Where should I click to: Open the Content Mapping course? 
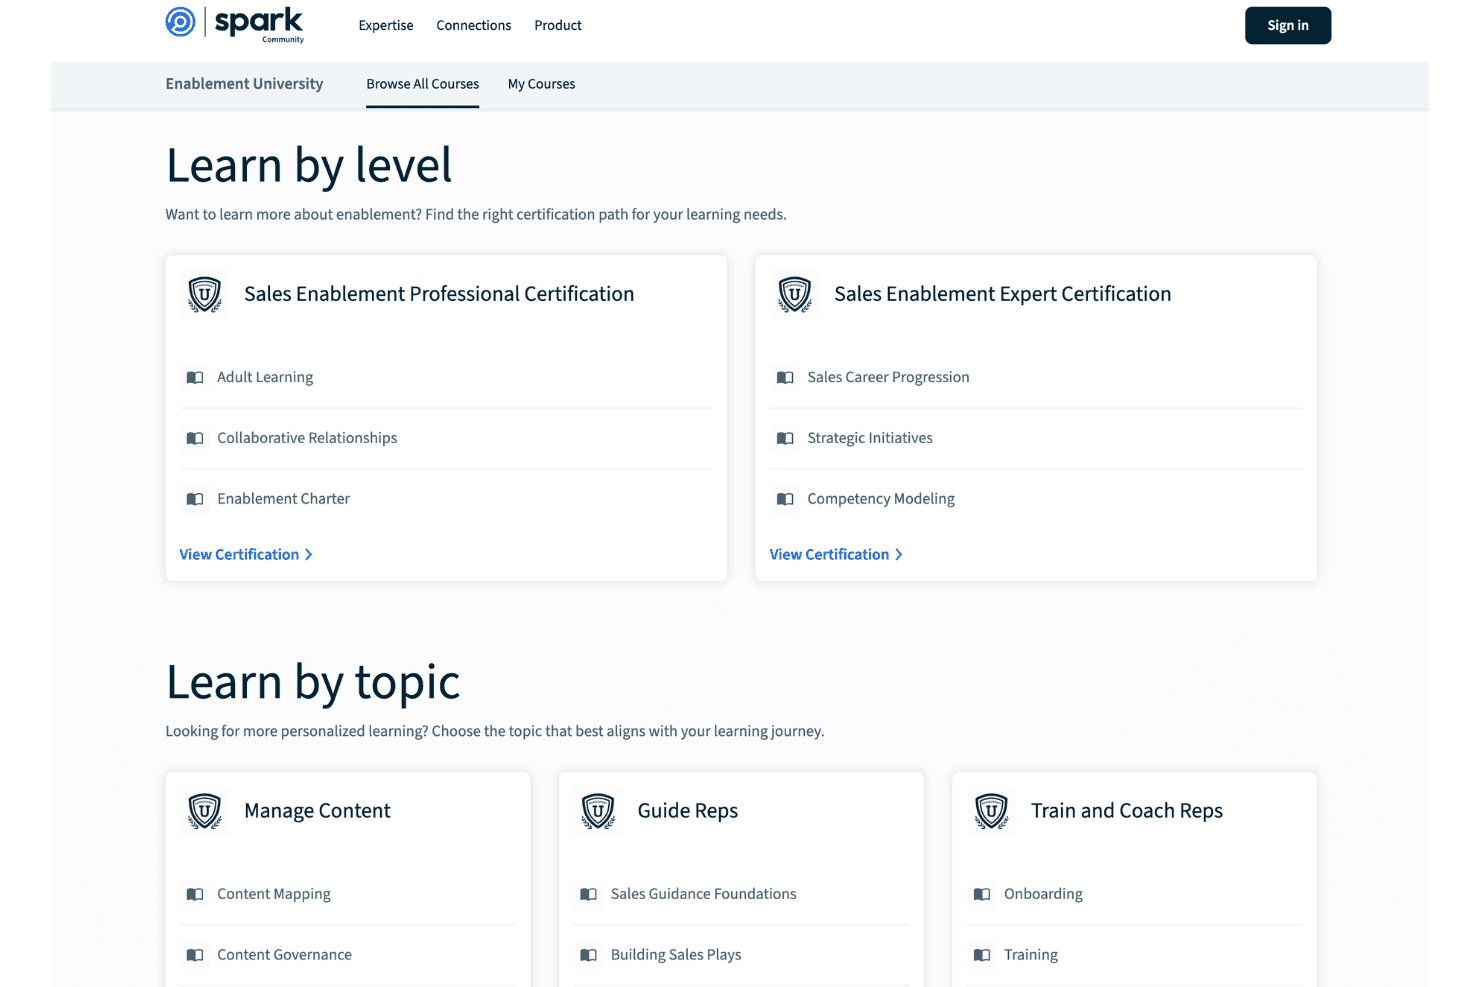pyautogui.click(x=274, y=894)
